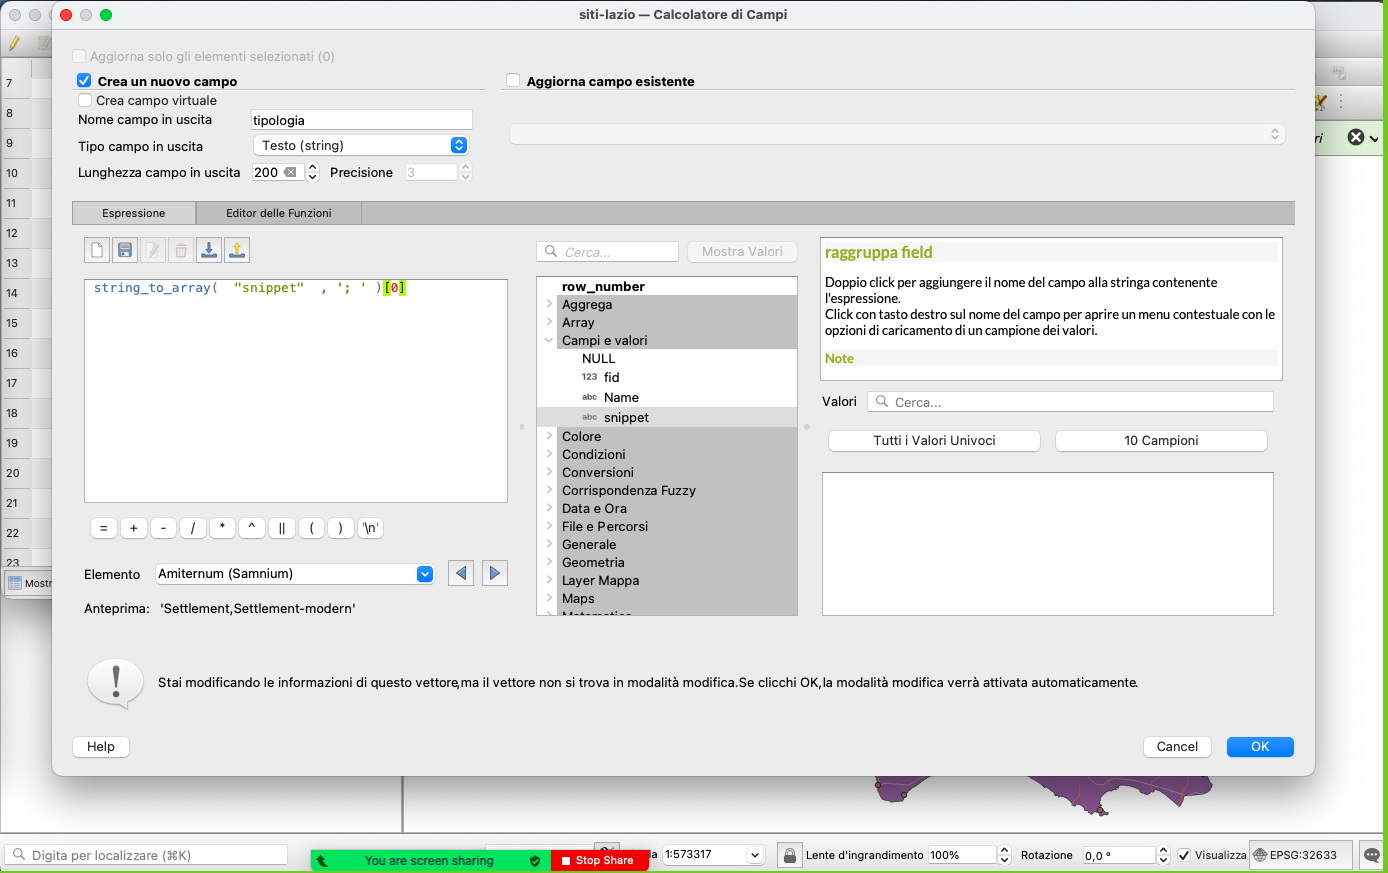Image resolution: width=1388 pixels, height=873 pixels.
Task: Switch to the Editor delle Funzioni tab
Action: point(278,213)
